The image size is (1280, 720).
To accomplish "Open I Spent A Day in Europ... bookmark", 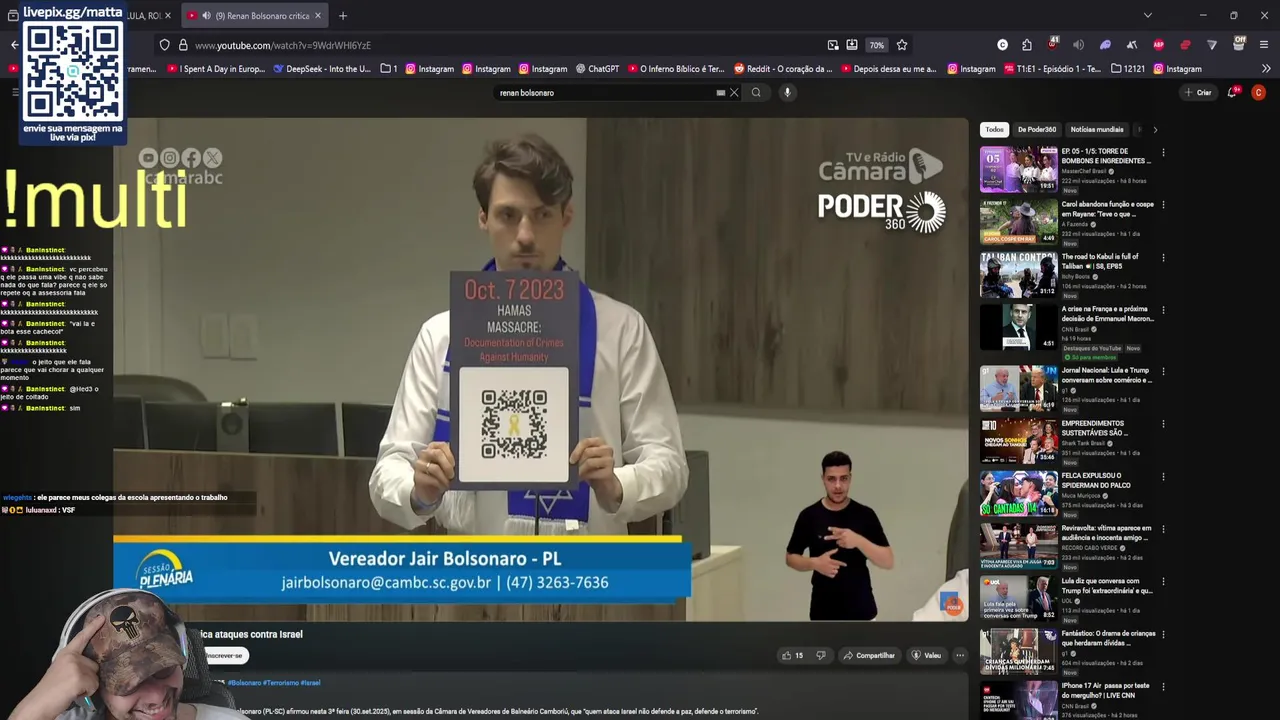I will [216, 69].
